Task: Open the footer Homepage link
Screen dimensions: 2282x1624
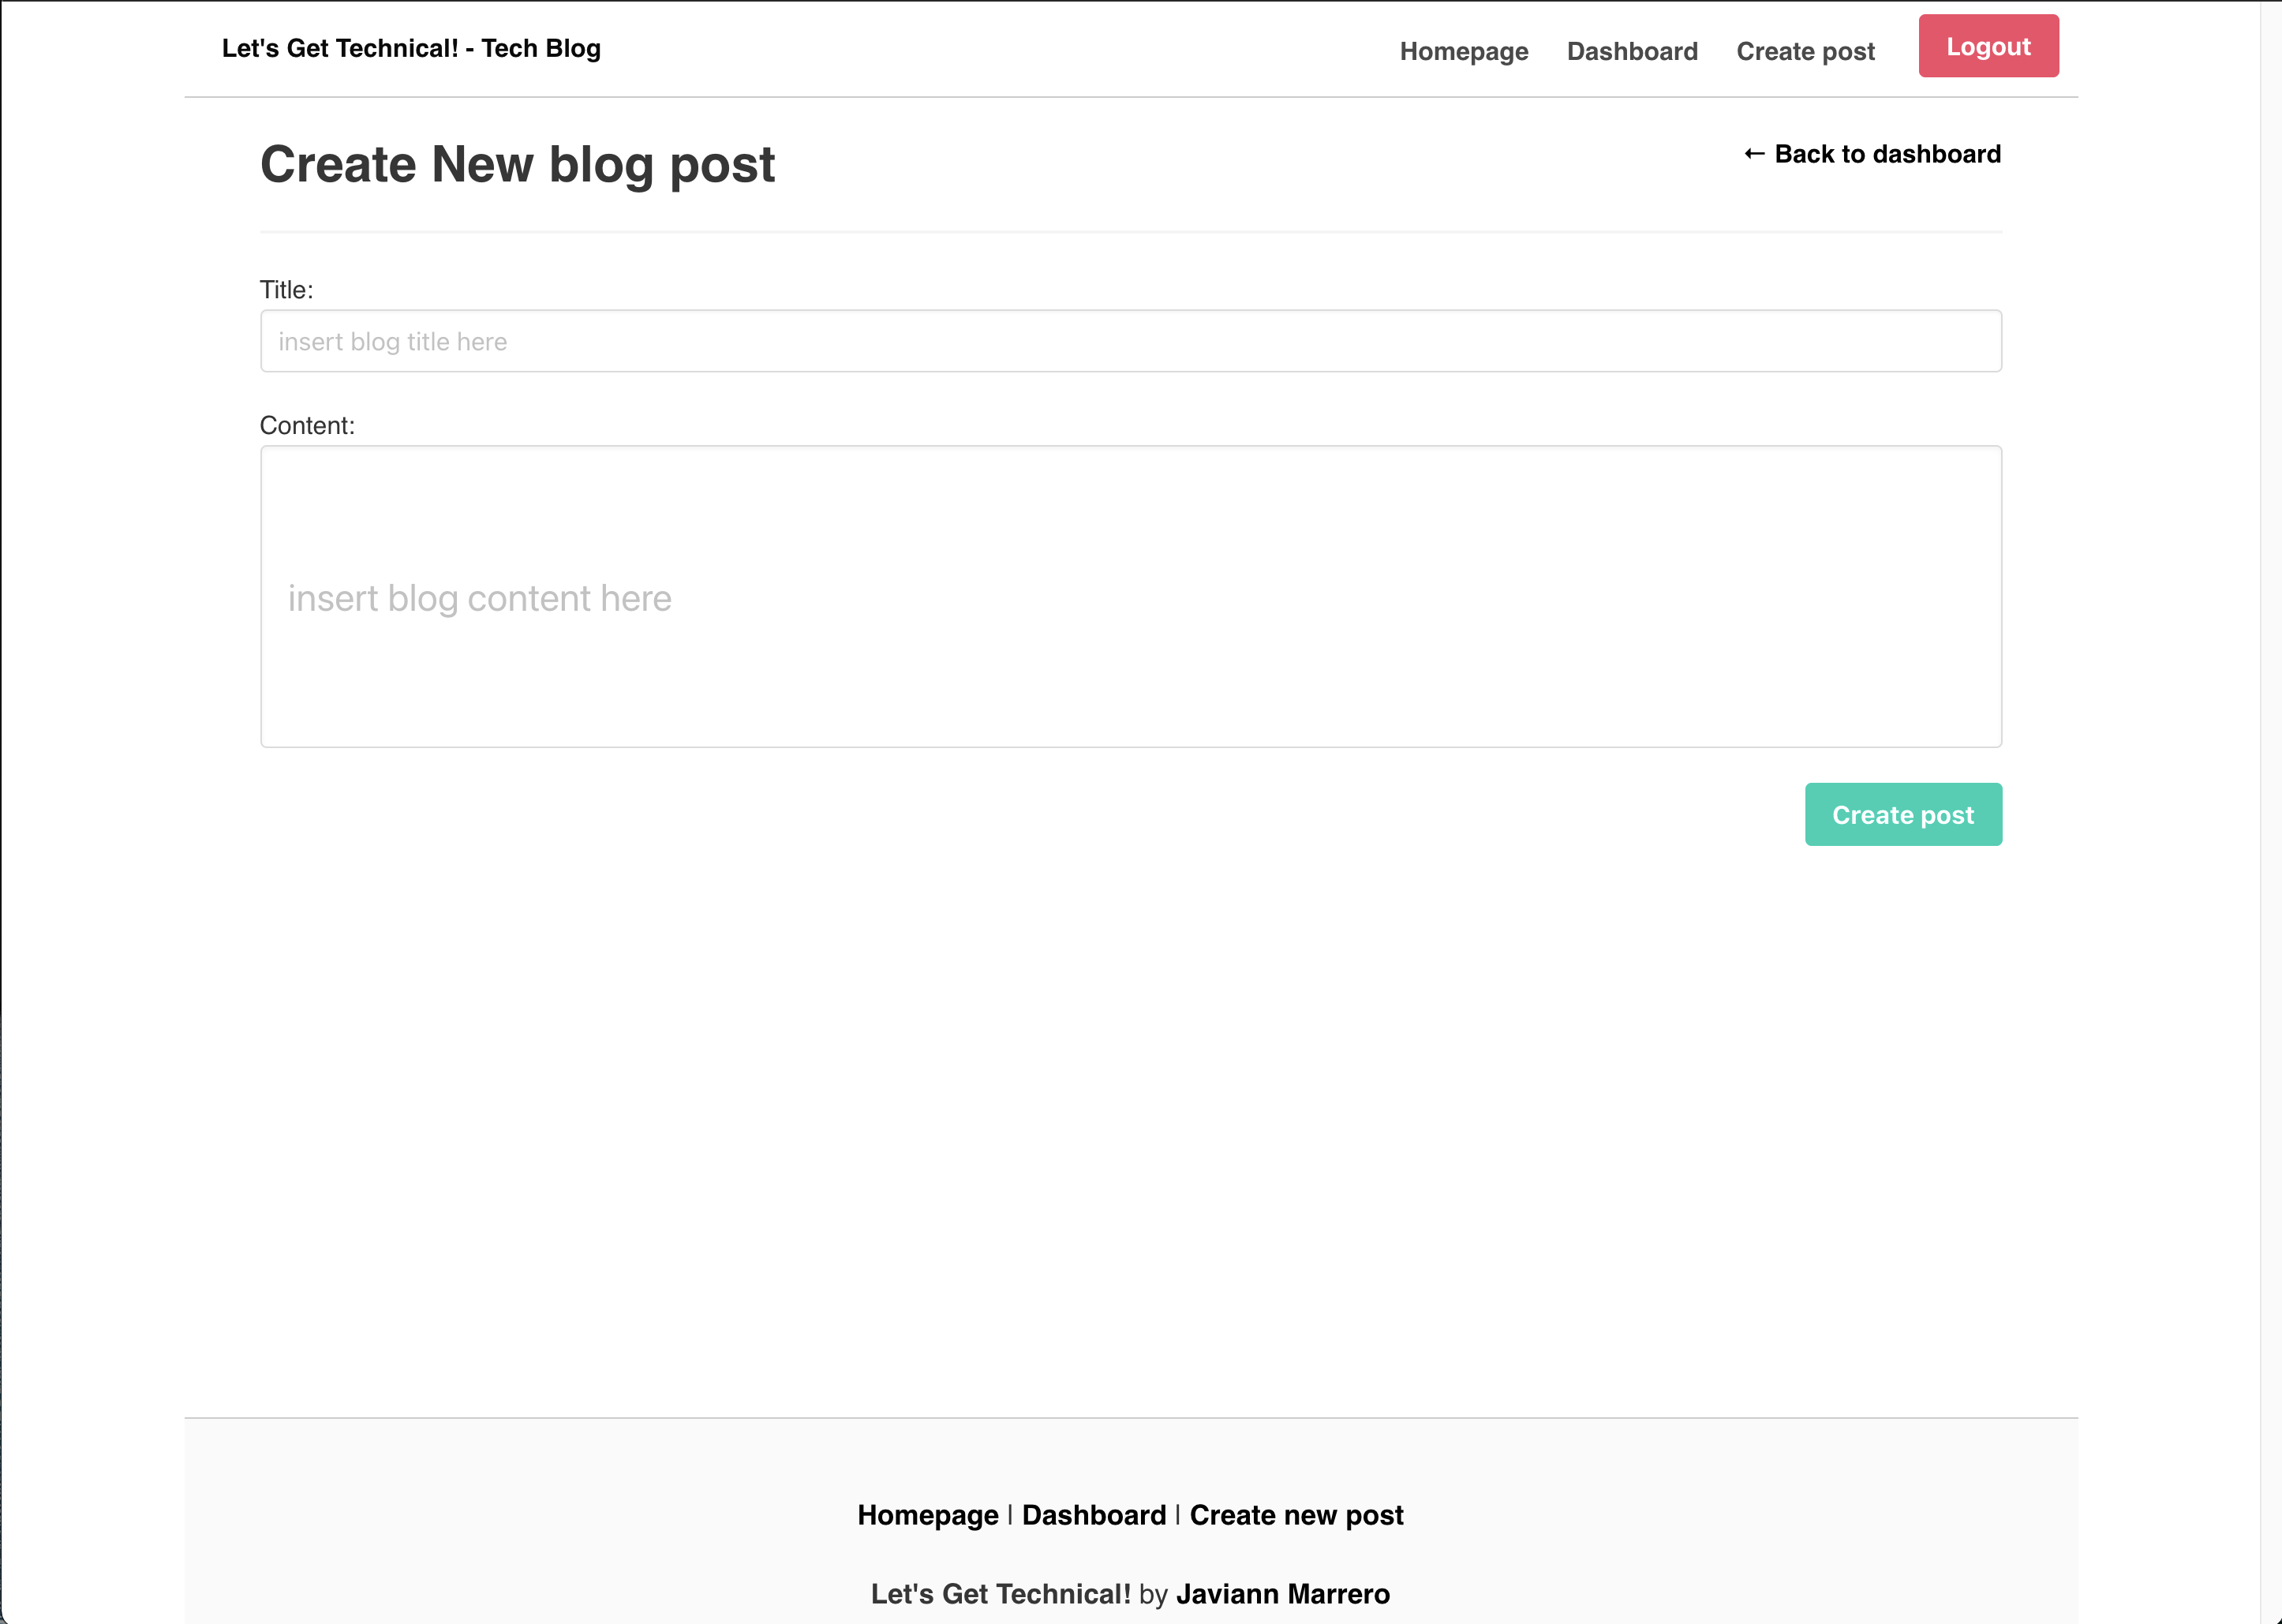Action: pyautogui.click(x=927, y=1514)
